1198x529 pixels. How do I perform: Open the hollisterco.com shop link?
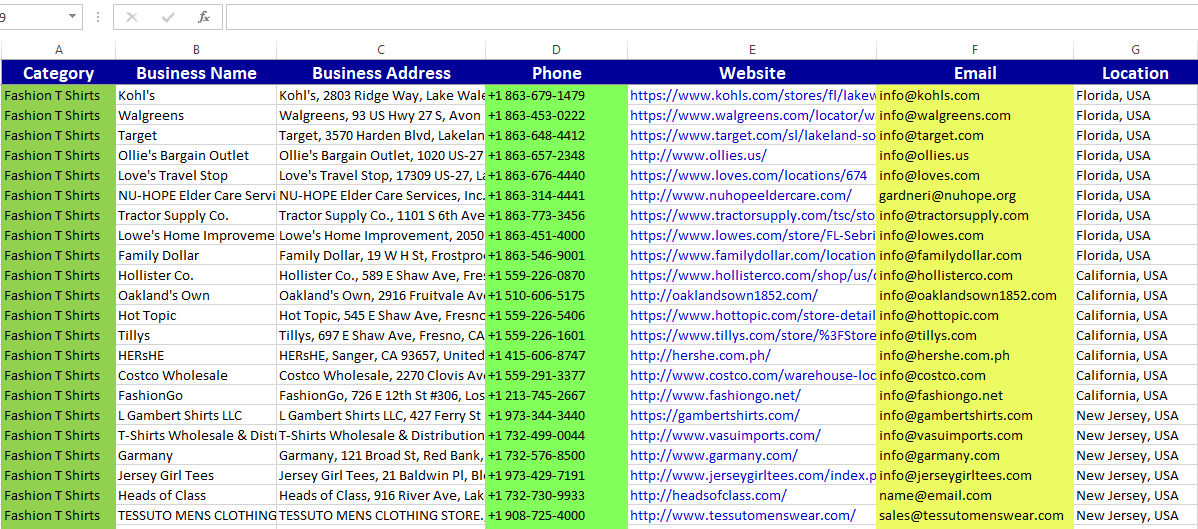[x=753, y=275]
